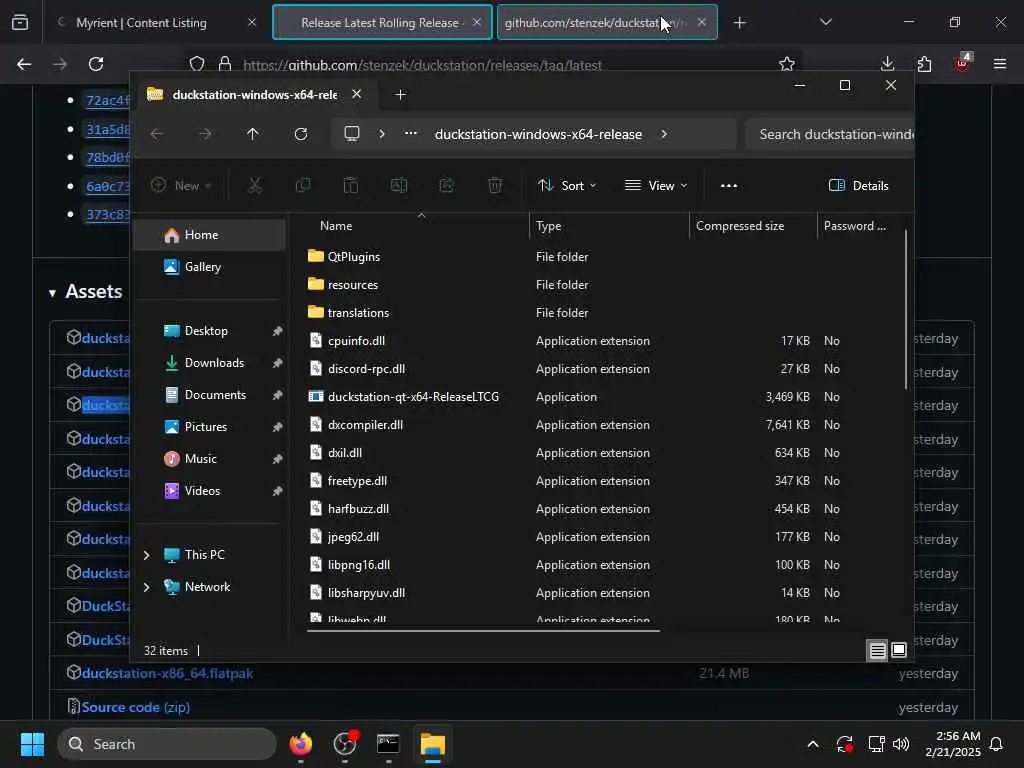Image resolution: width=1024 pixels, height=768 pixels.
Task: Open the See more ellipsis menu
Action: [729, 185]
